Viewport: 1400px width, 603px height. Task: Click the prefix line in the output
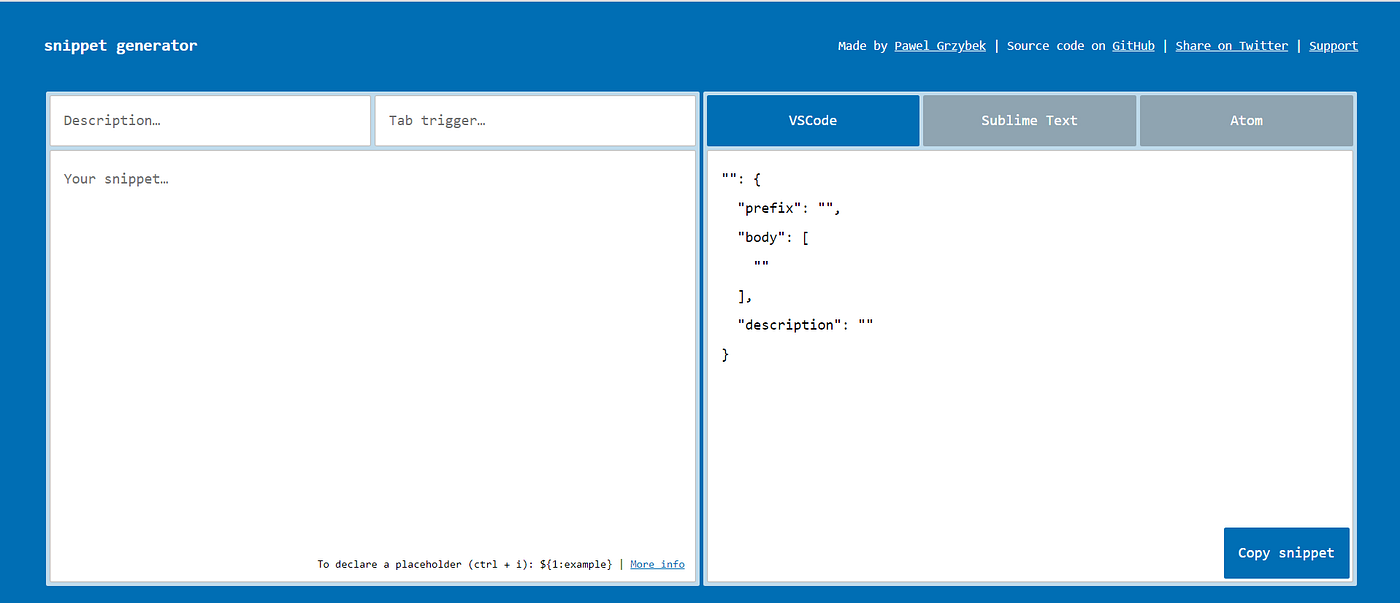pyautogui.click(x=790, y=207)
